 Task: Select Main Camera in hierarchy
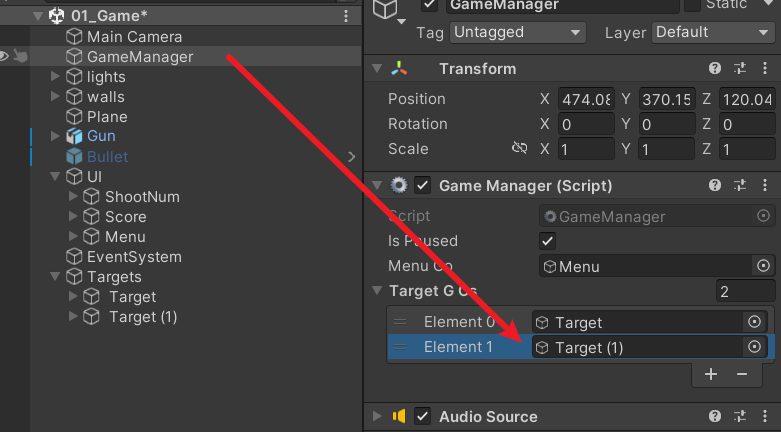tap(134, 37)
